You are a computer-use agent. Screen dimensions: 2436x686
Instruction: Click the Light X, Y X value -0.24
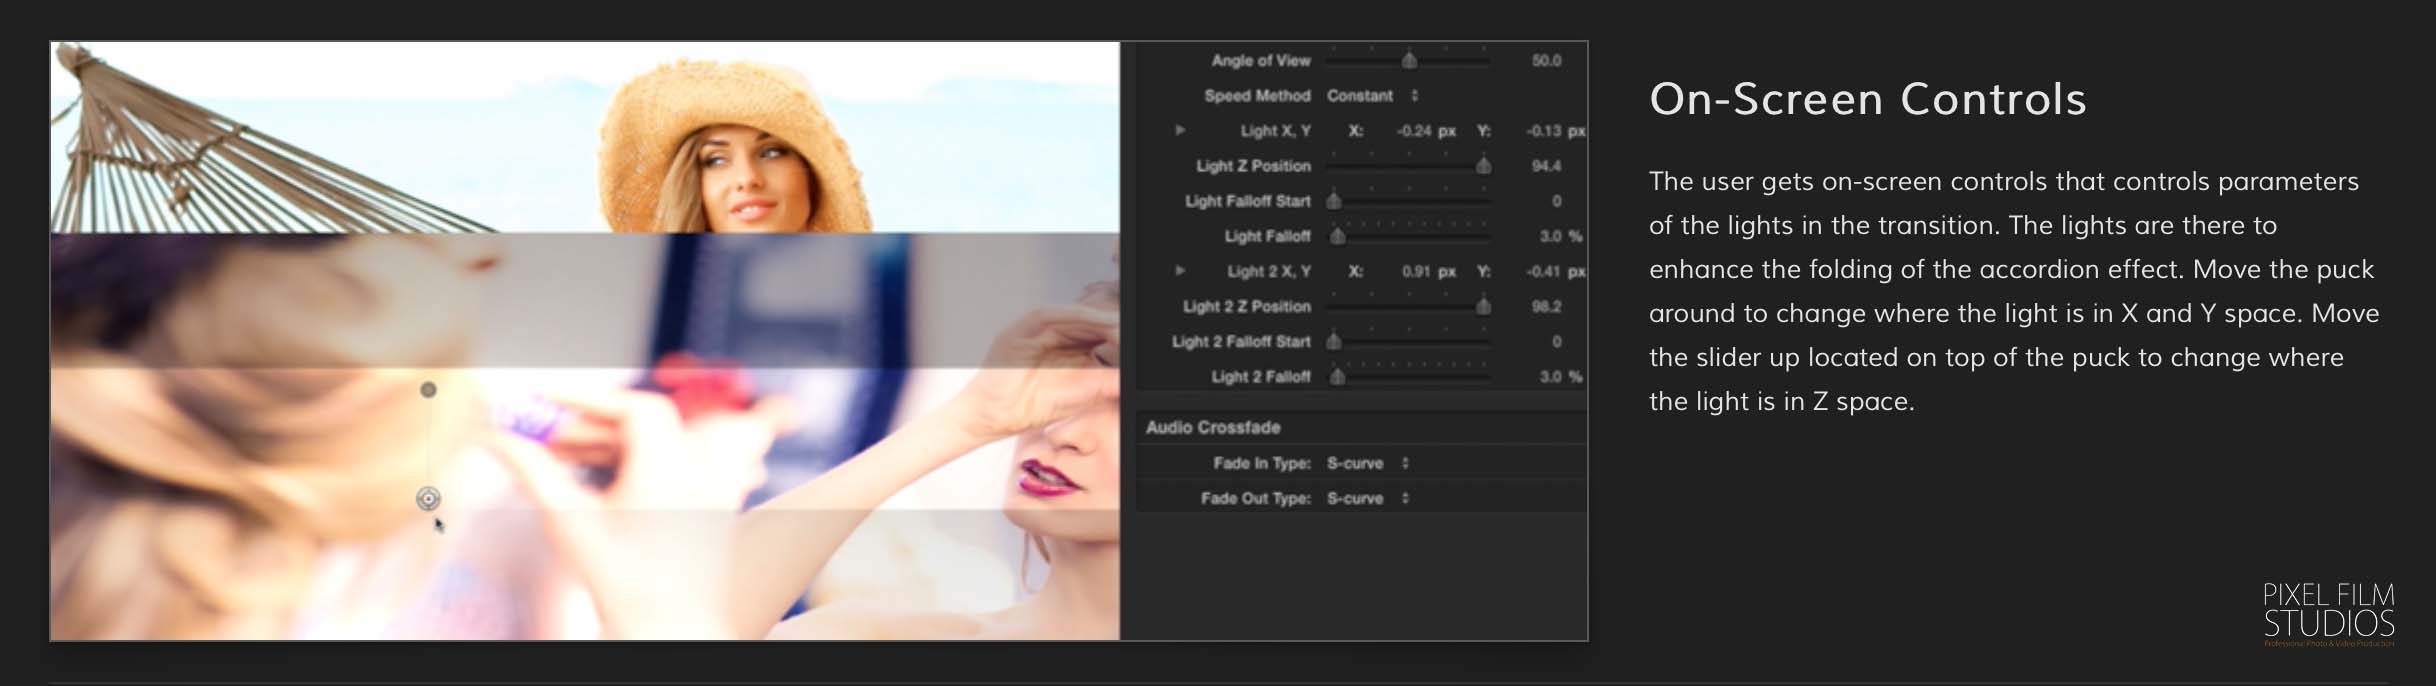coord(1414,131)
